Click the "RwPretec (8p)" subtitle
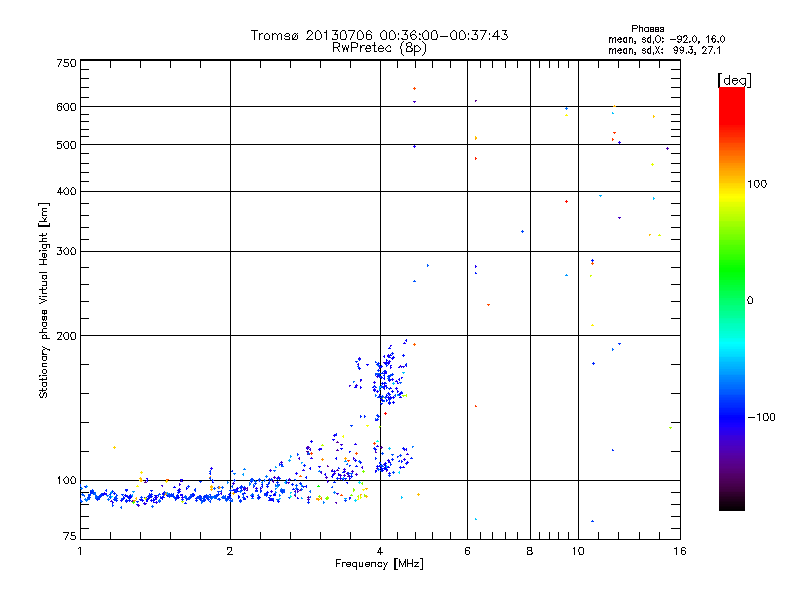This screenshot has width=800, height=600. tap(379, 48)
